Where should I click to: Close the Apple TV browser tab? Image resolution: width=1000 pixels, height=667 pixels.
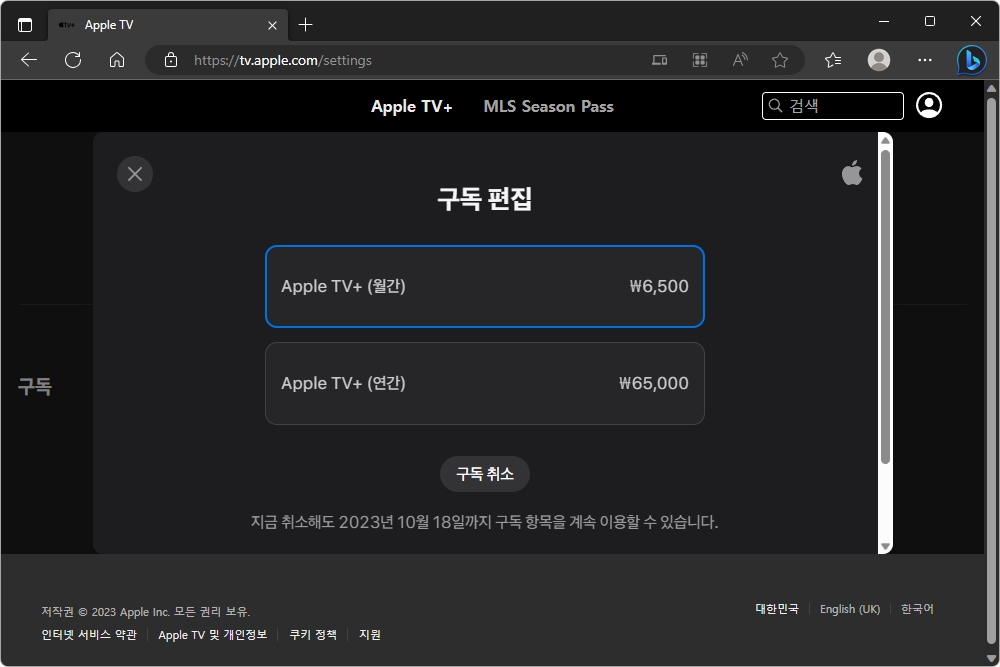[x=272, y=26]
